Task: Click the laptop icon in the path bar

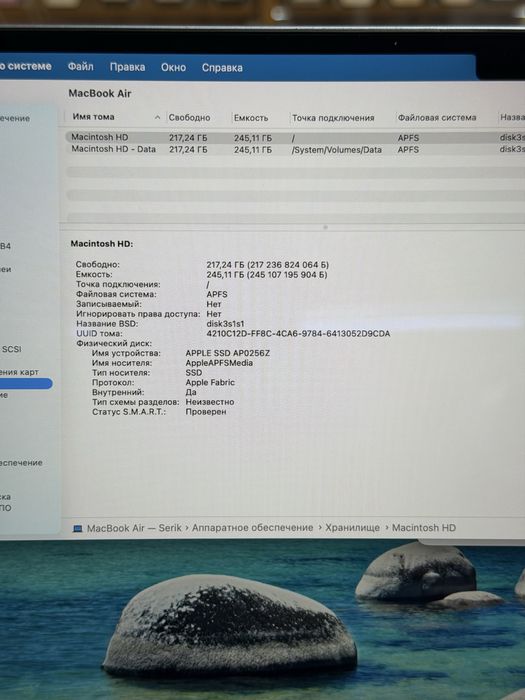Action: click(x=78, y=529)
